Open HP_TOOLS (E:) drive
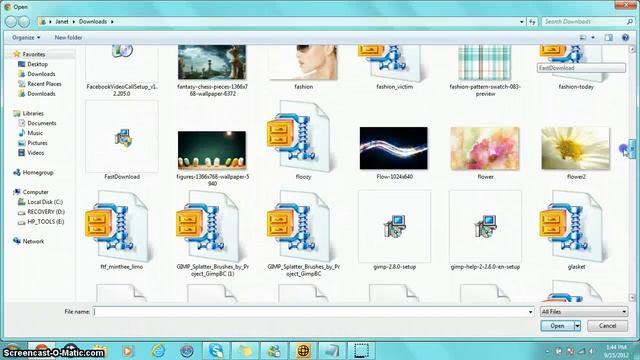The image size is (640, 360). click(x=45, y=222)
